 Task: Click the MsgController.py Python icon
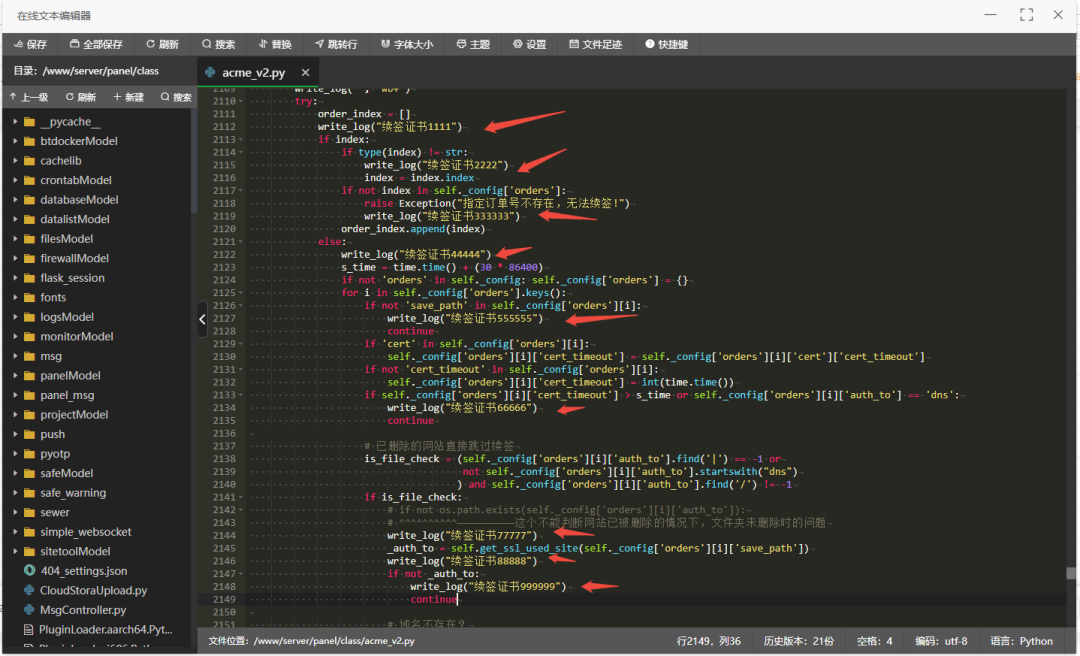tap(29, 610)
